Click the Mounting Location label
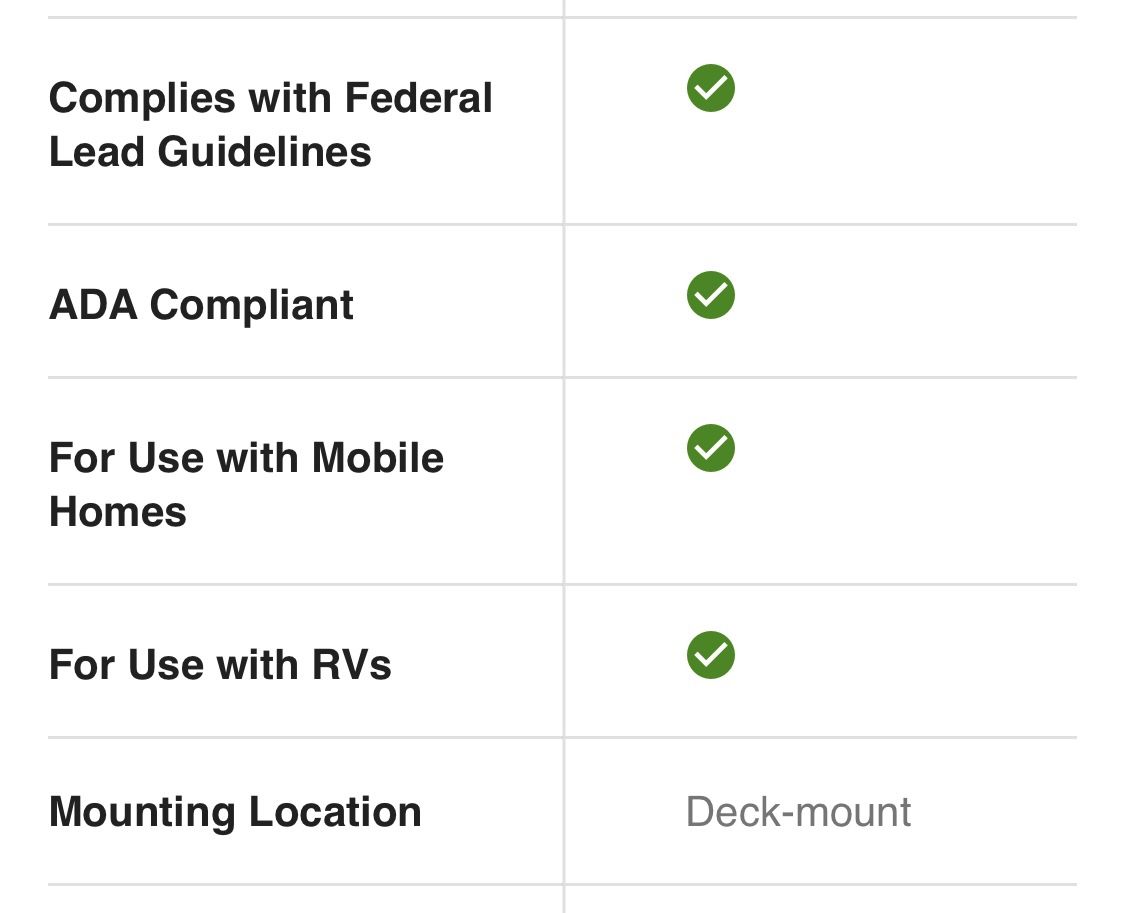The height and width of the screenshot is (913, 1125). [235, 813]
